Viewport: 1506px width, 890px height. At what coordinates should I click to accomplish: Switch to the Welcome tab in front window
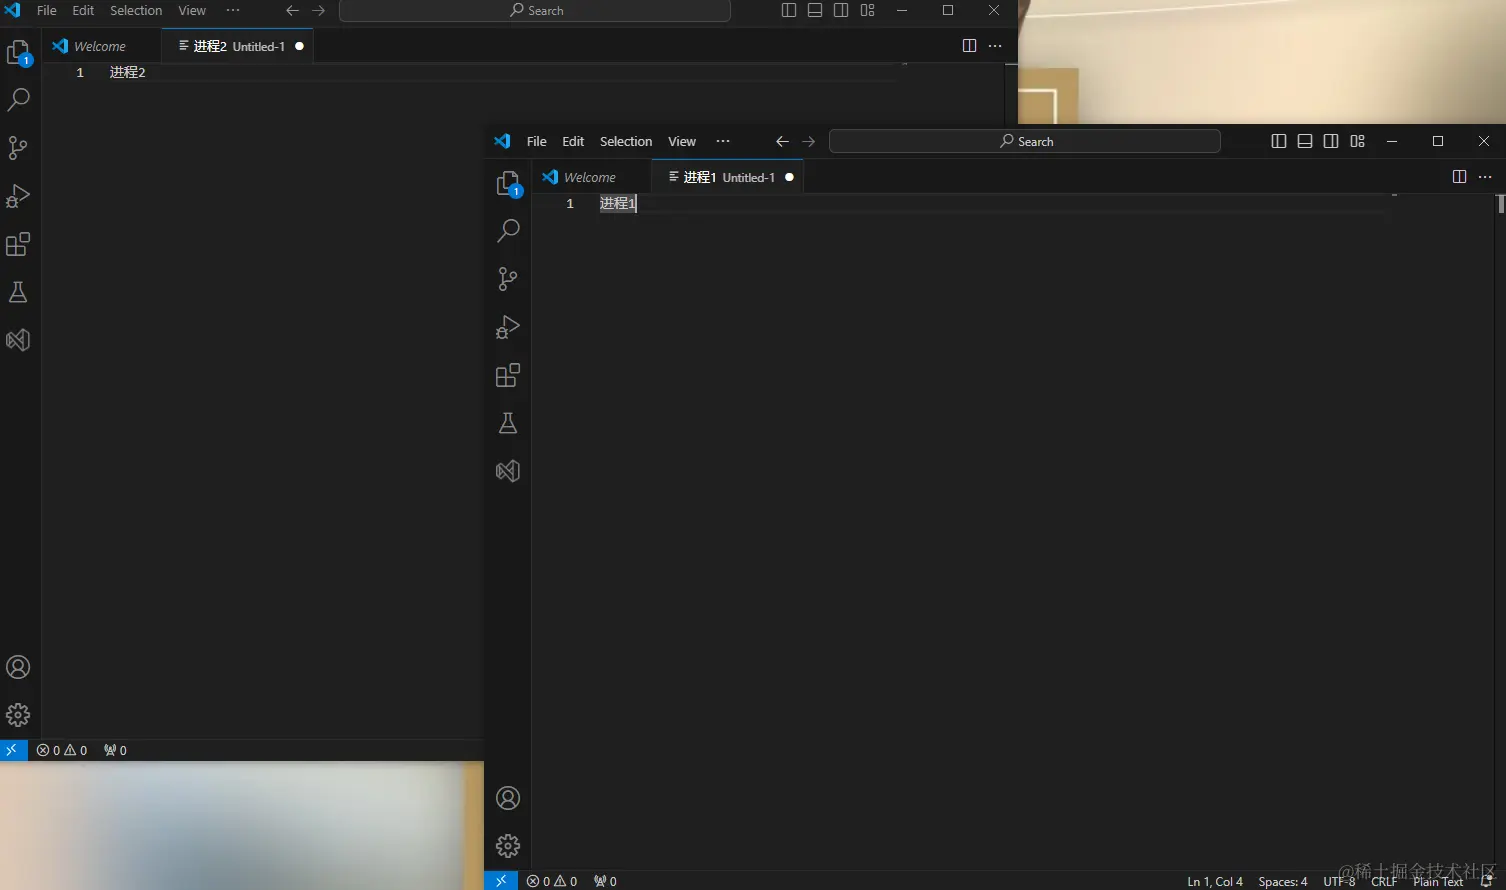591,177
